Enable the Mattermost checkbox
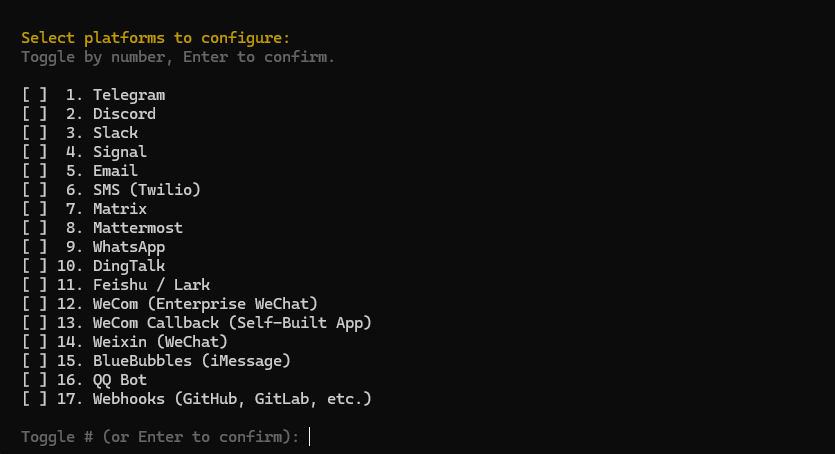 (34, 228)
